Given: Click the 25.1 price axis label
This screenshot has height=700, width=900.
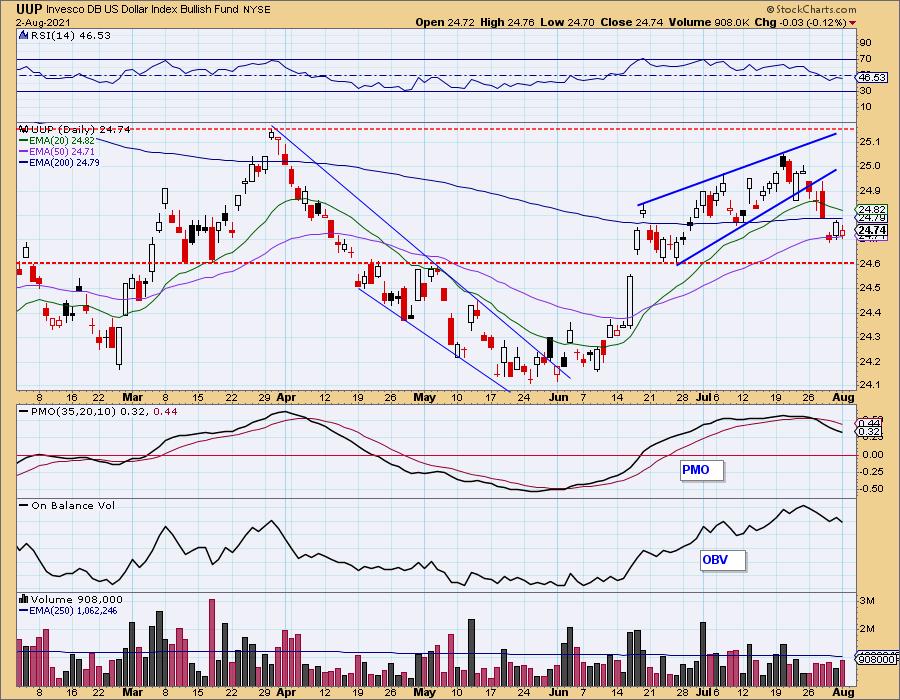Looking at the screenshot, I should [x=871, y=141].
